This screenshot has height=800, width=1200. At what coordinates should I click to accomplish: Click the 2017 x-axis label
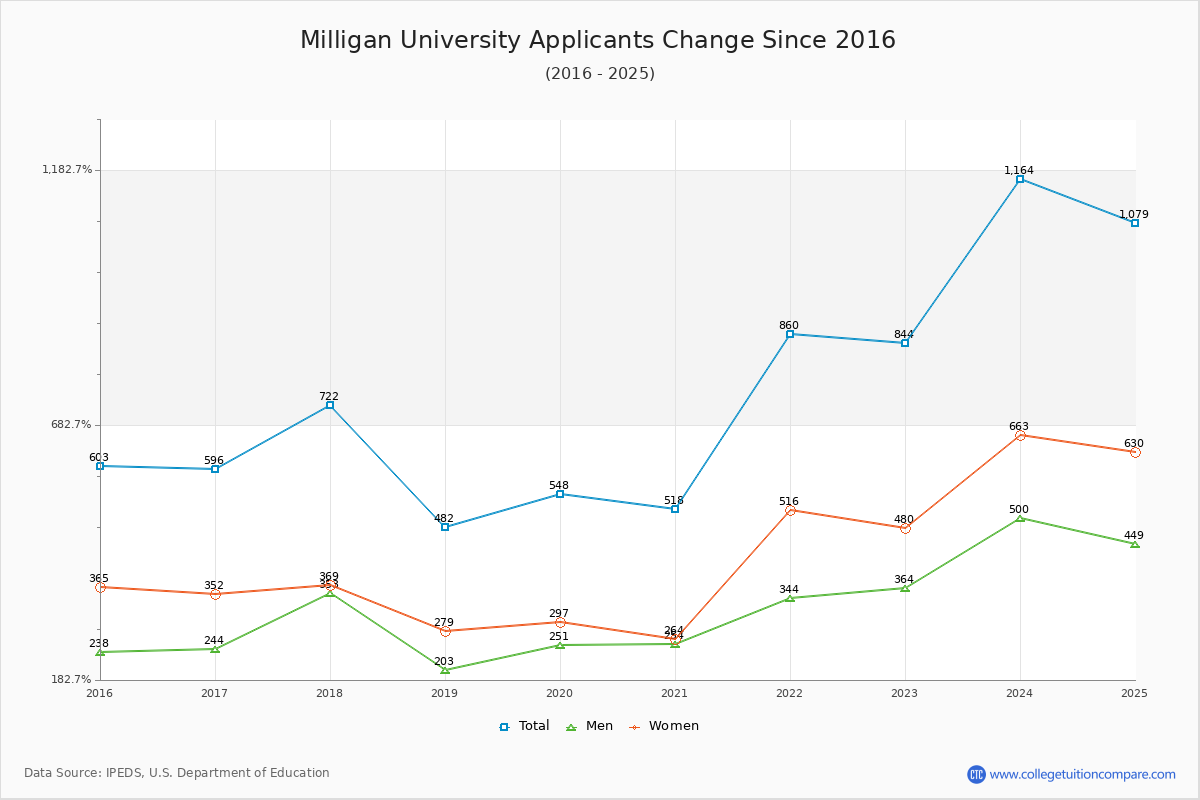215,693
